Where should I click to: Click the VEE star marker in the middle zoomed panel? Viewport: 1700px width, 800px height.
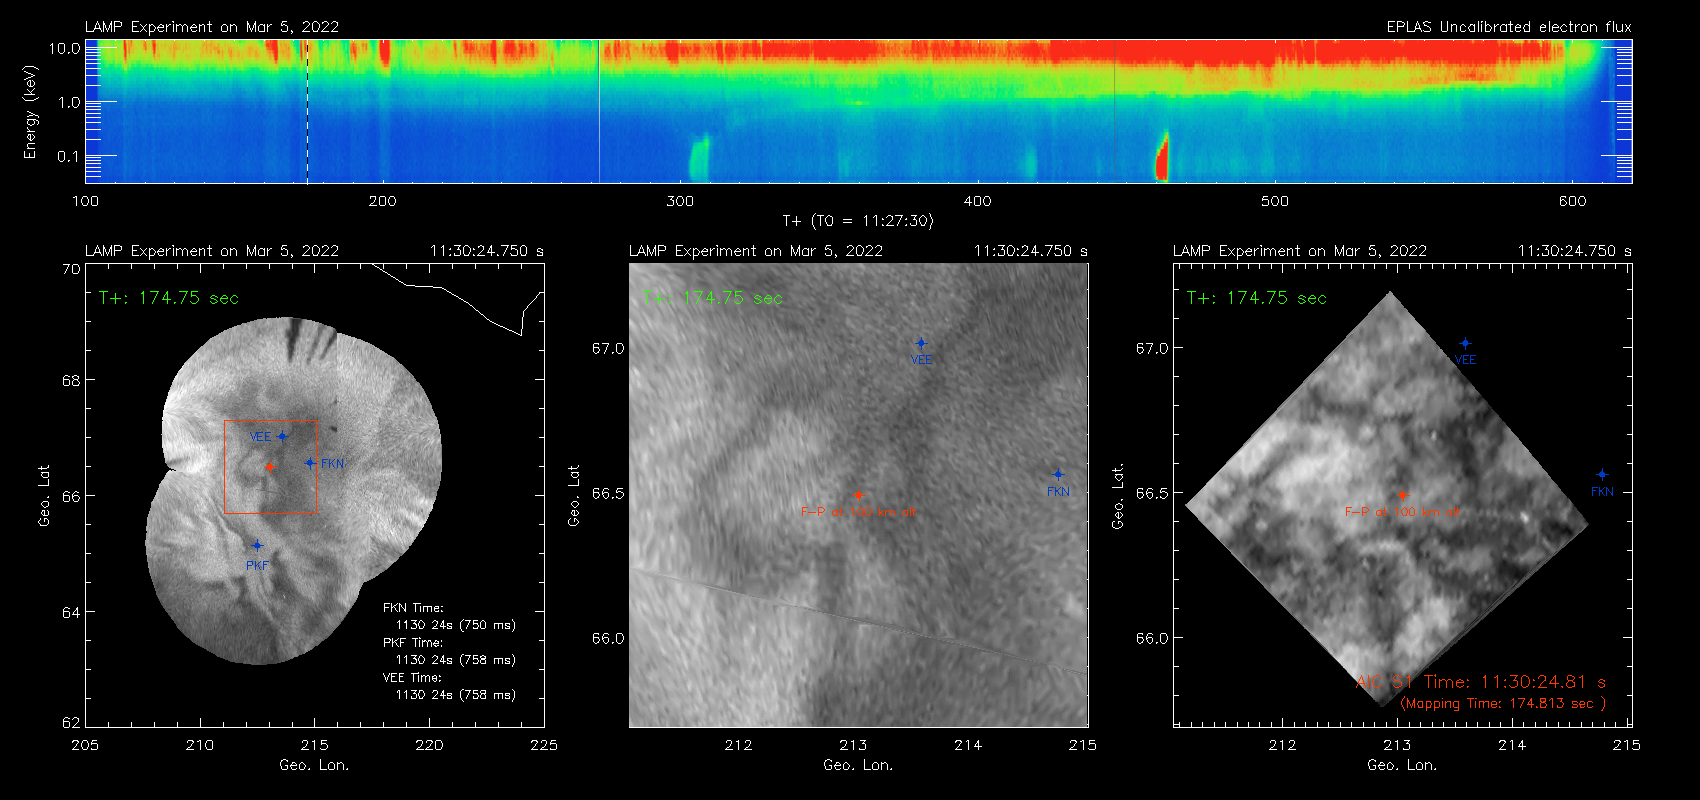pos(921,344)
